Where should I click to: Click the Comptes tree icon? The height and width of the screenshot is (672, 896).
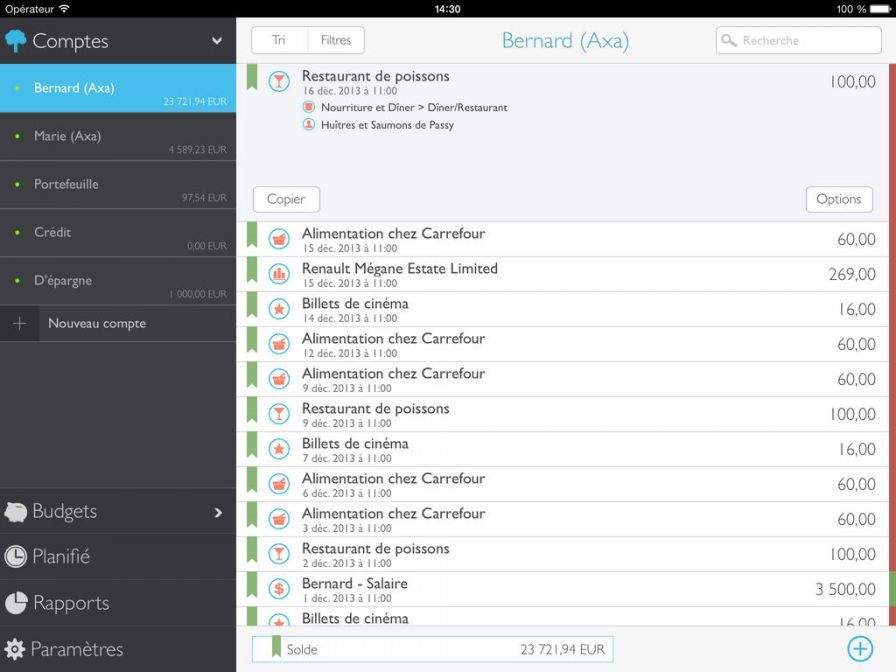(16, 41)
